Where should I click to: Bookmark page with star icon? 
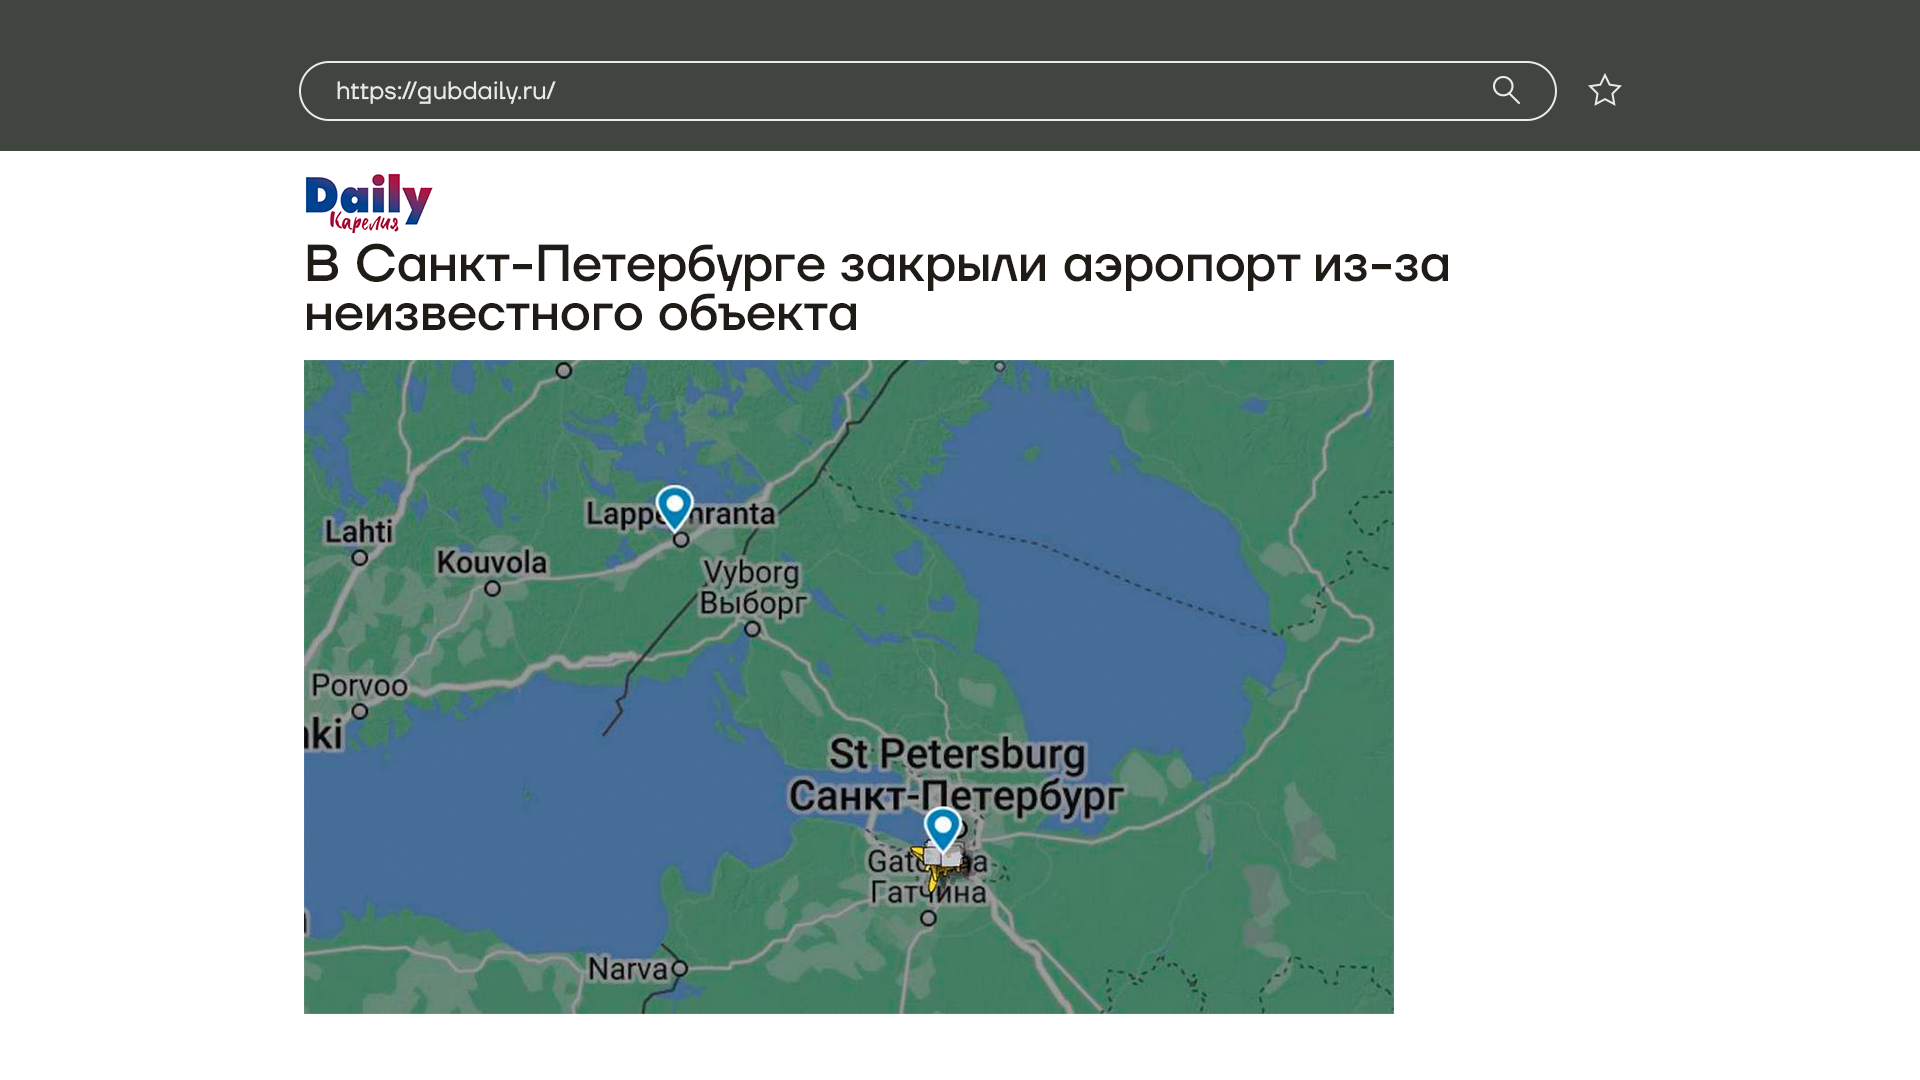pos(1604,91)
